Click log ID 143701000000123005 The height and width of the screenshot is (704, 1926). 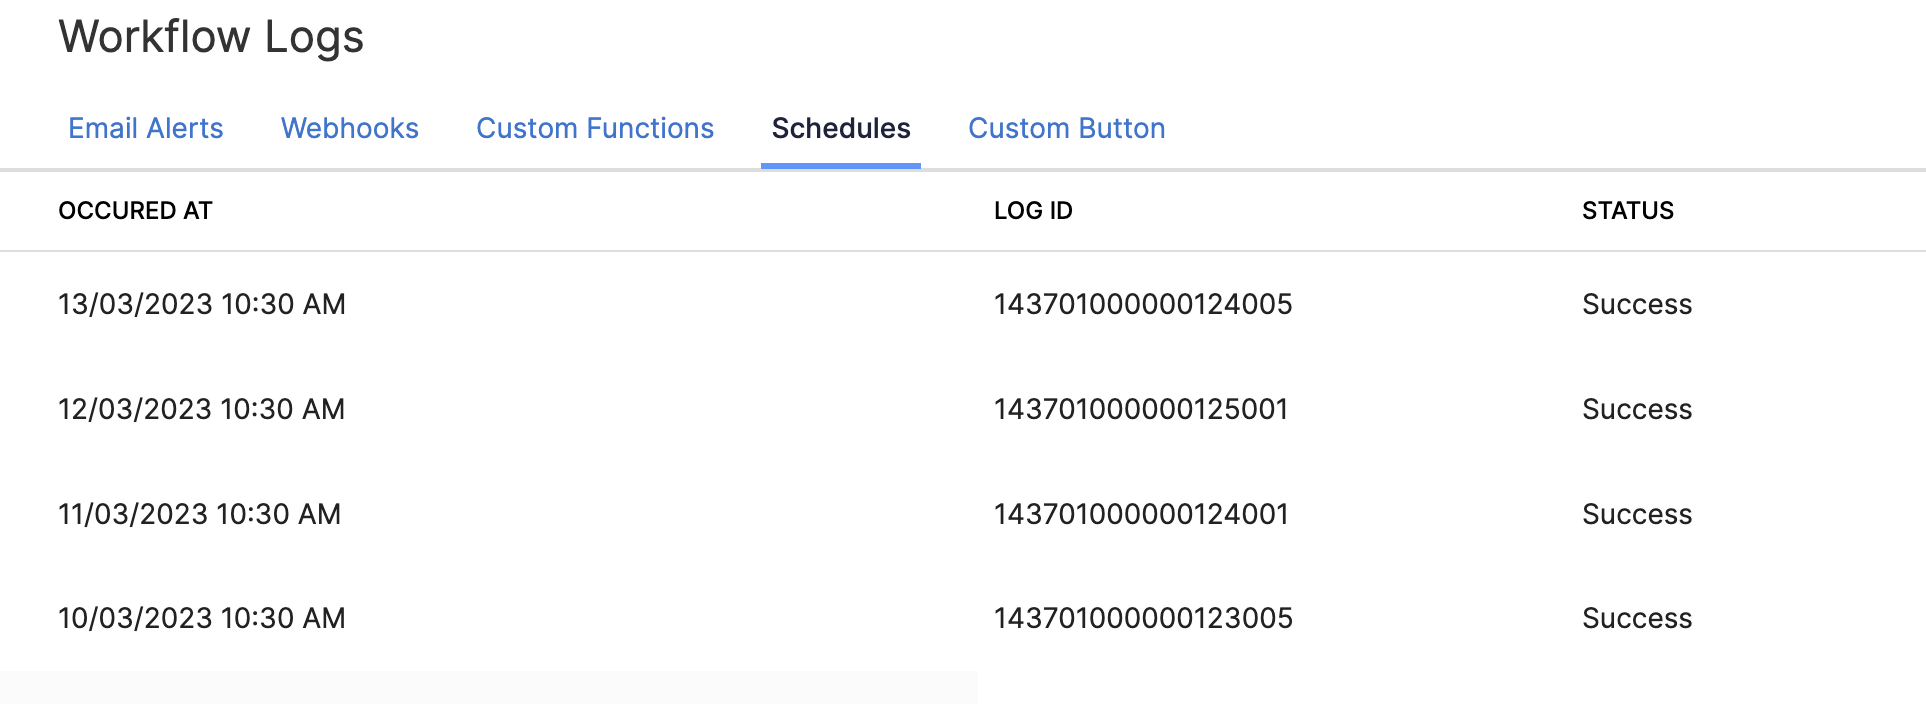1143,618
